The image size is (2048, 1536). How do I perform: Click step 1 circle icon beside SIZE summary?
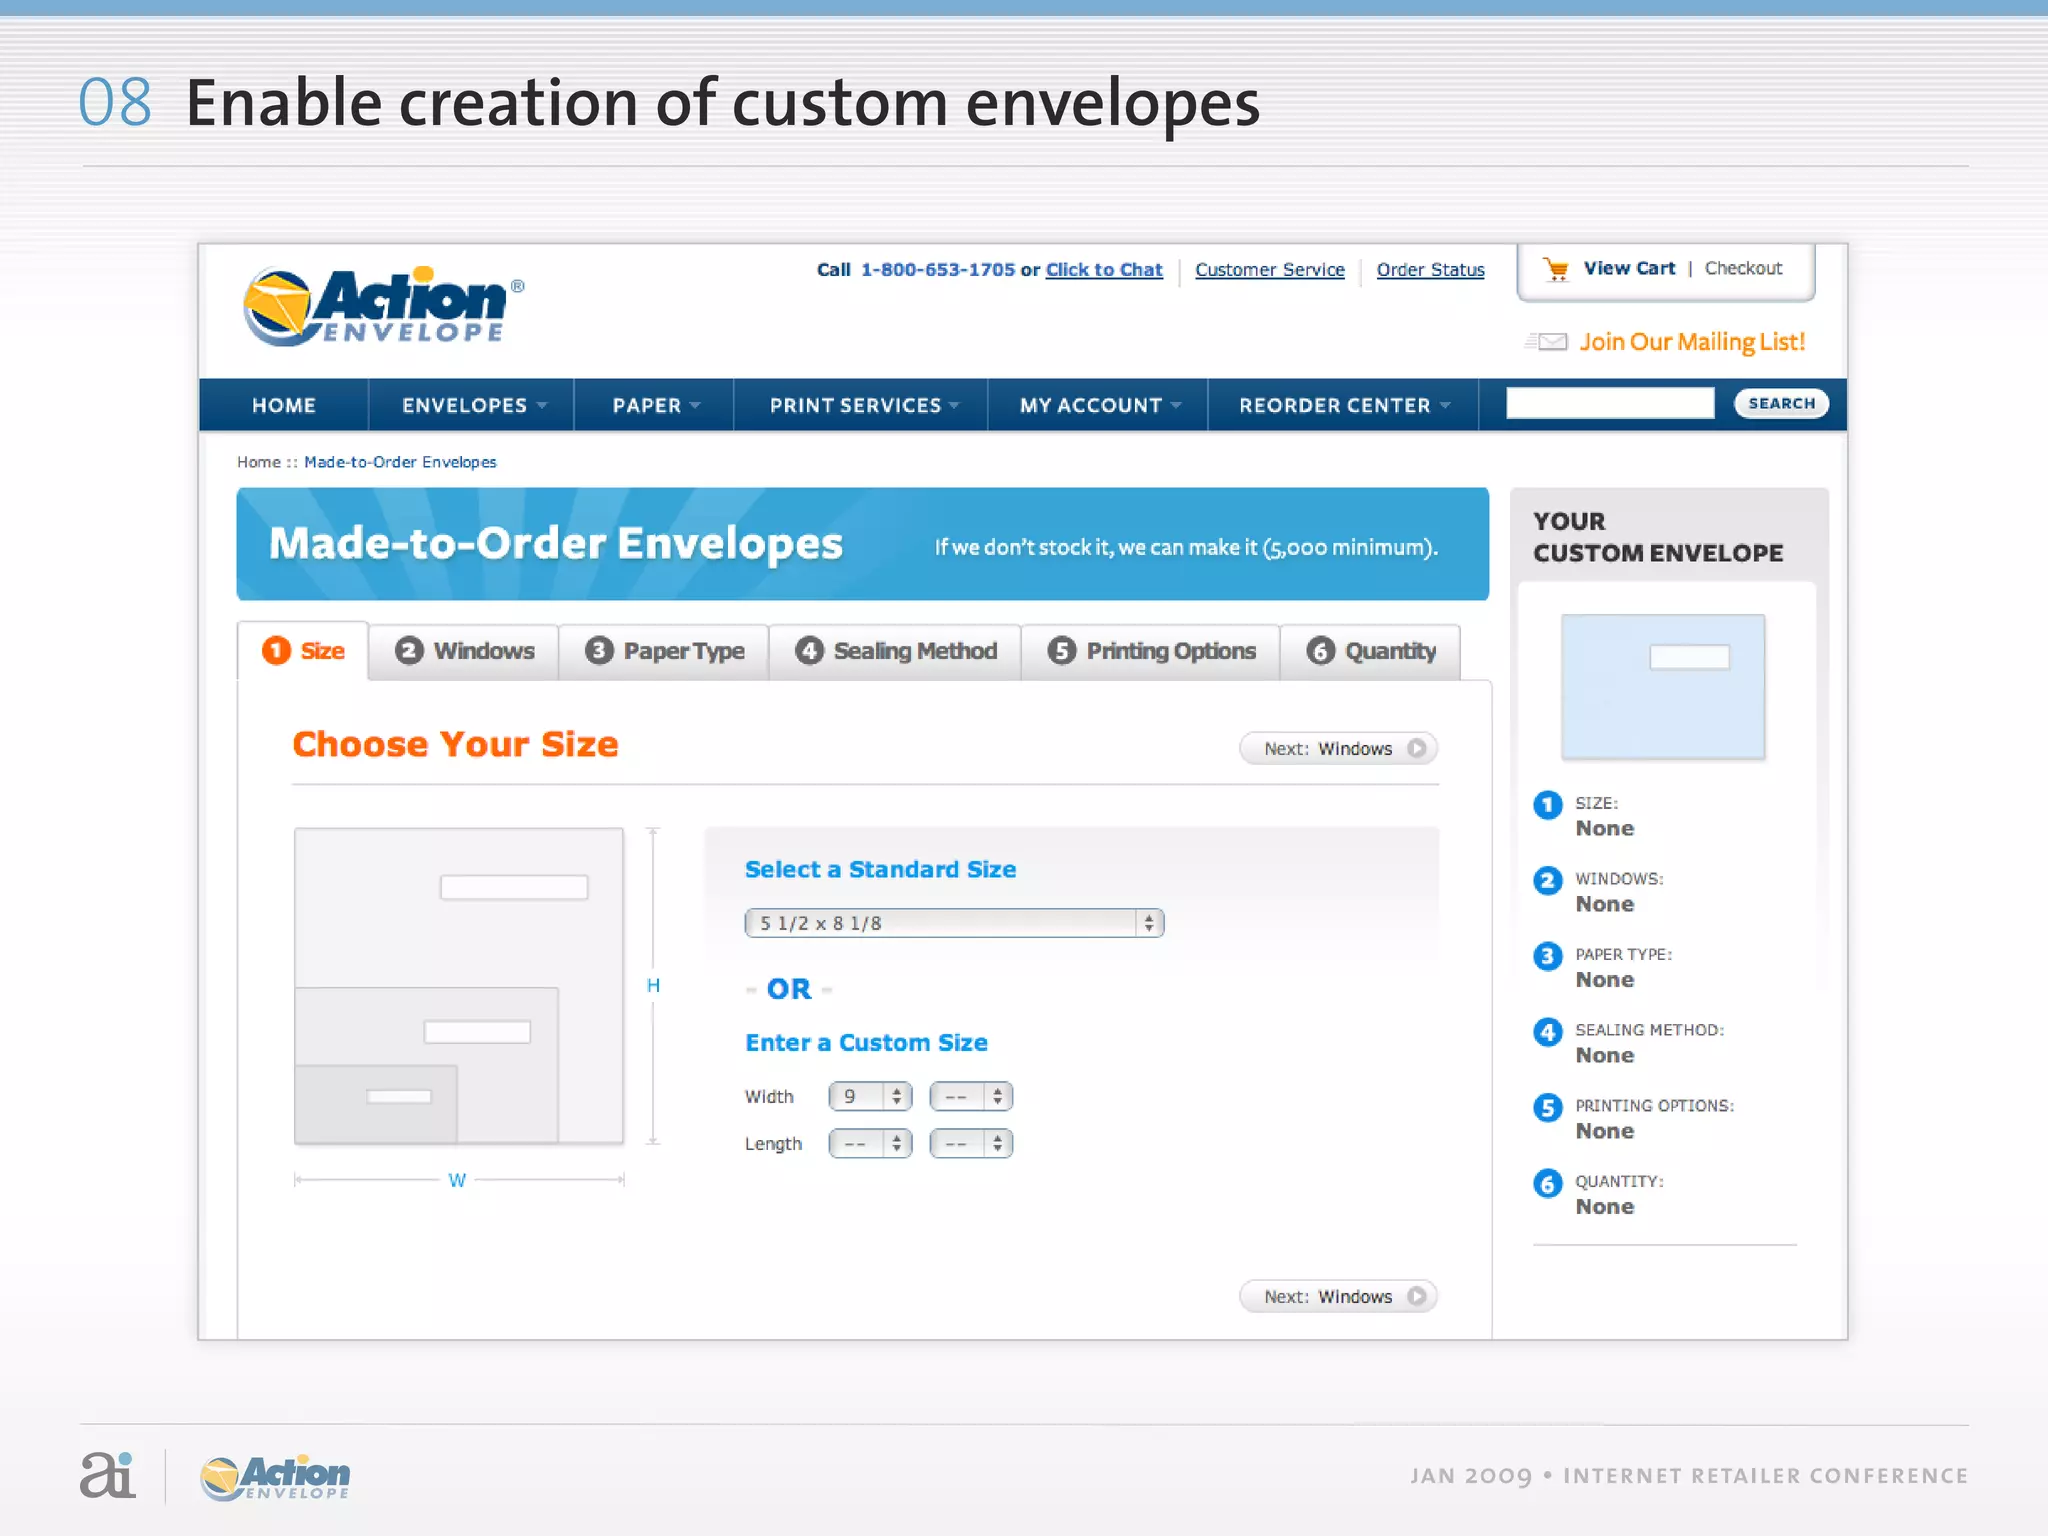tap(1548, 805)
